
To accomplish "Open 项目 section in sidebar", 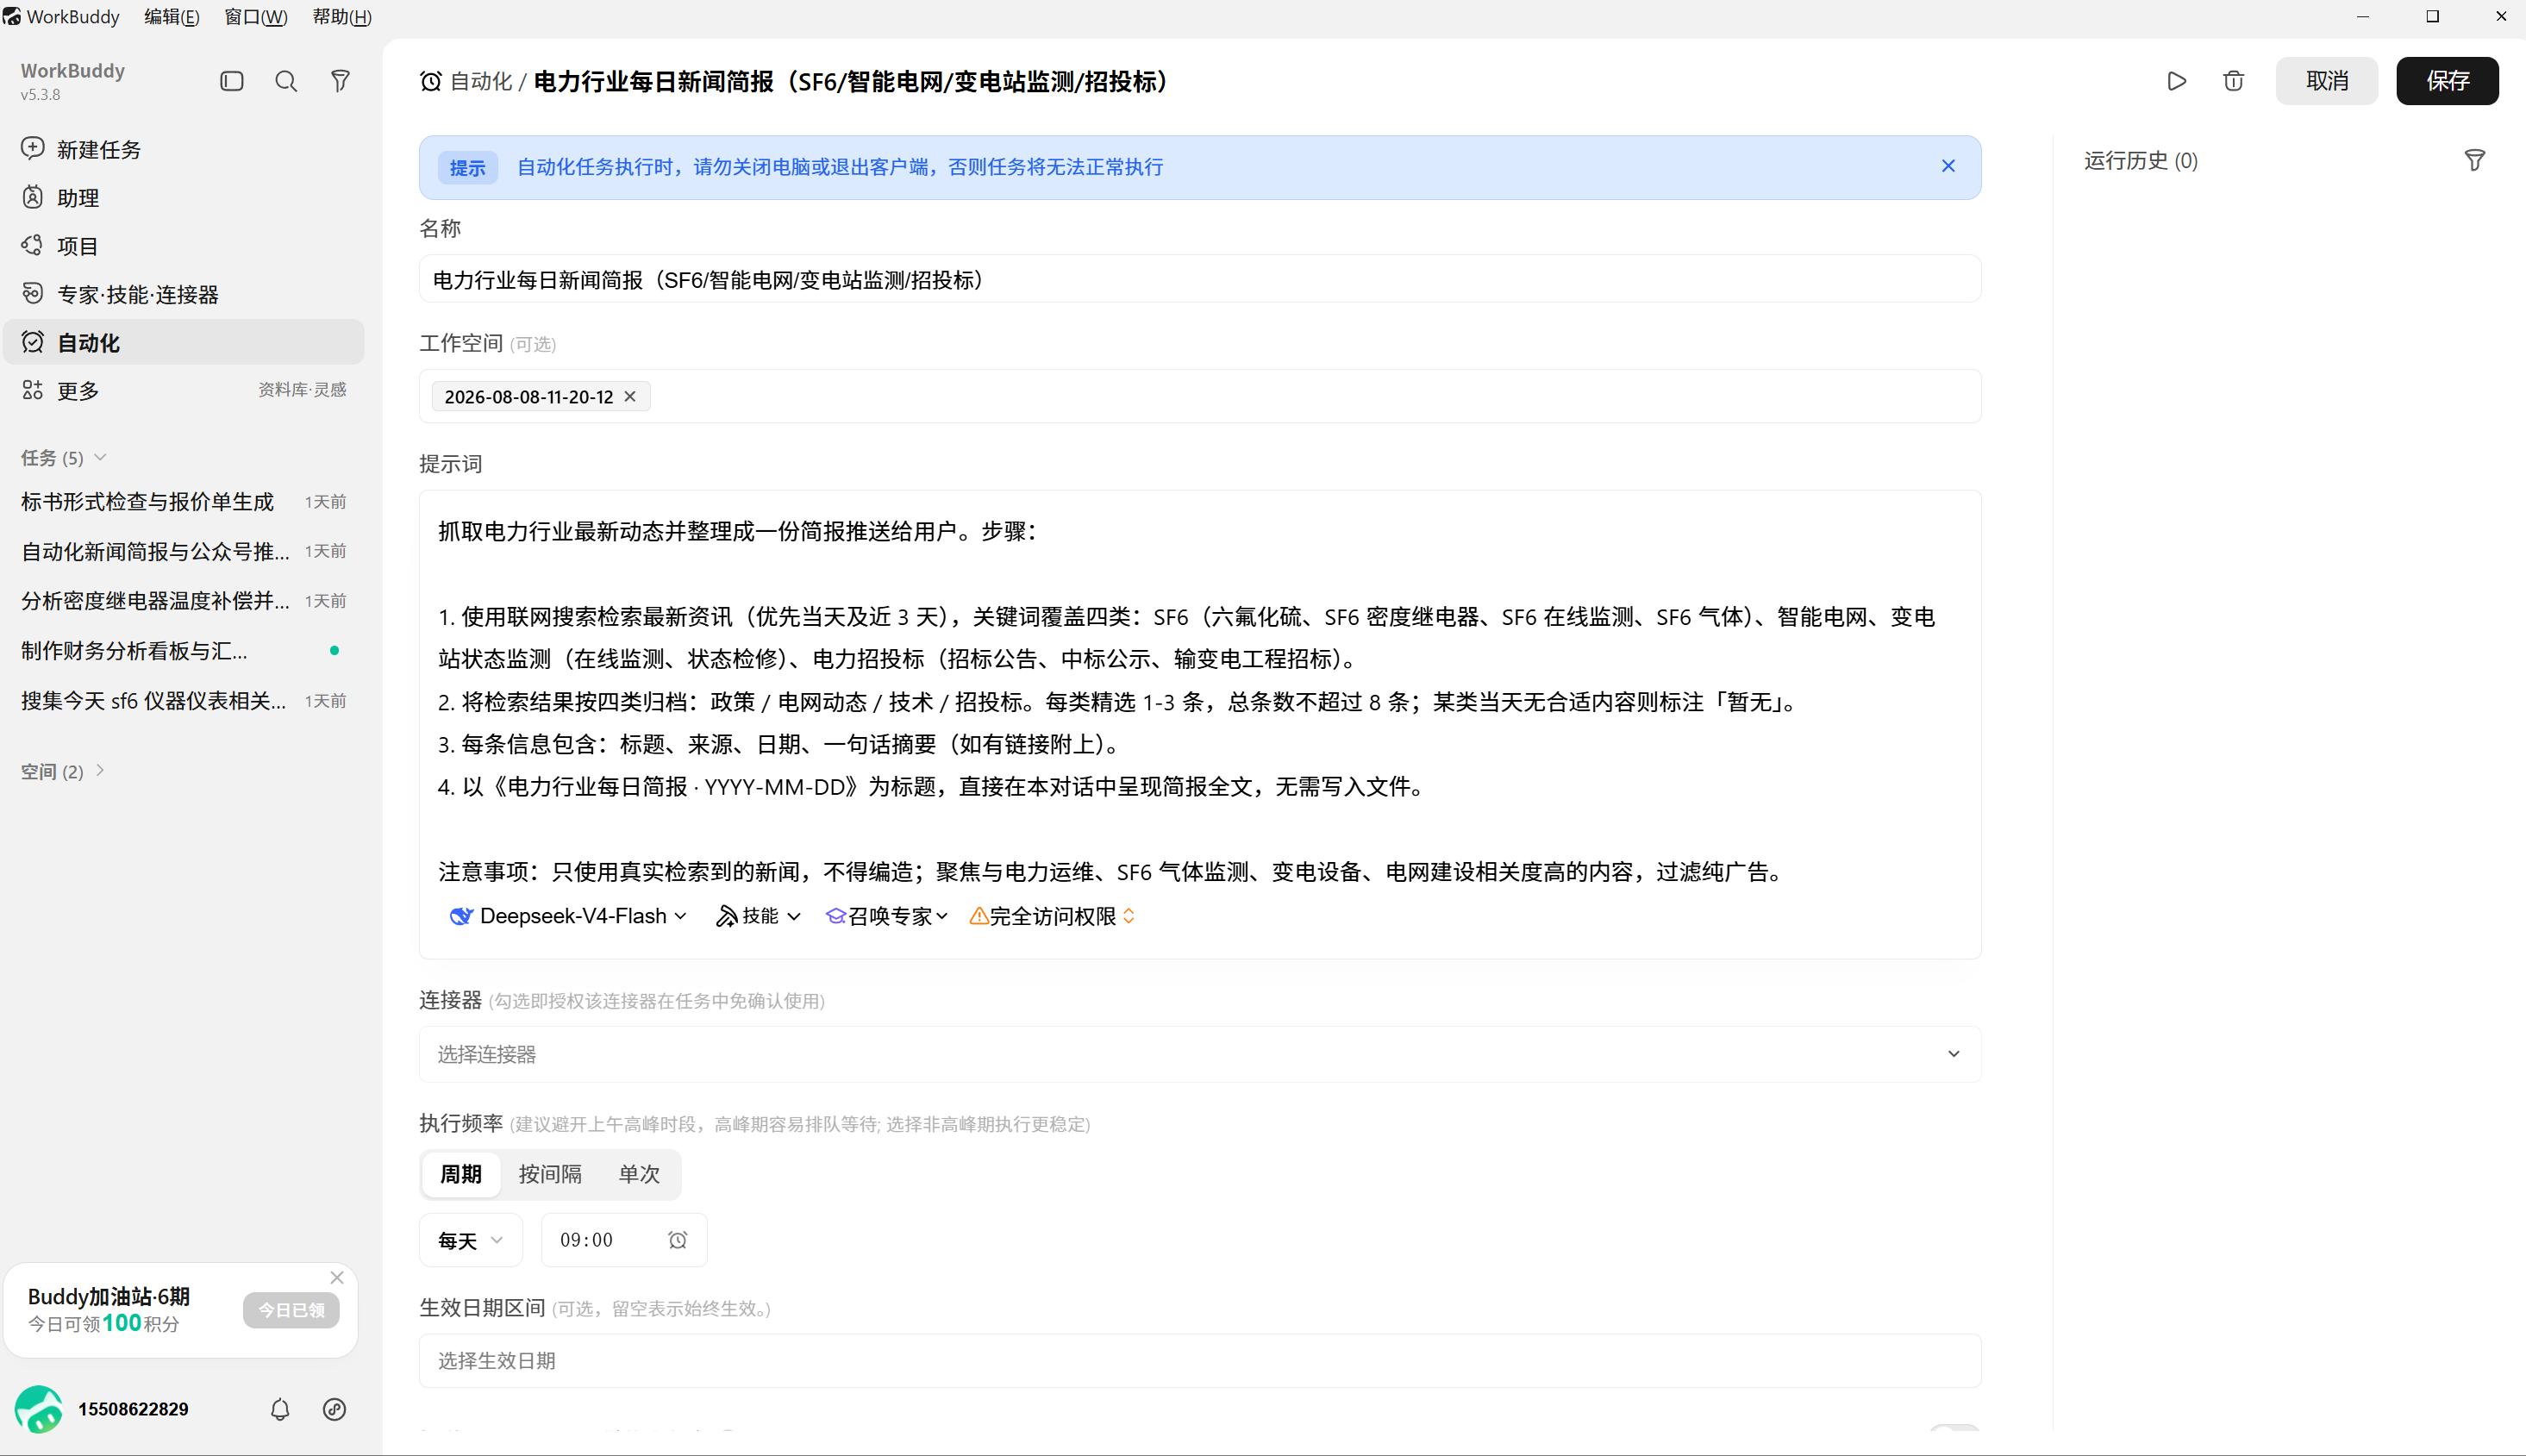I will tap(184, 246).
